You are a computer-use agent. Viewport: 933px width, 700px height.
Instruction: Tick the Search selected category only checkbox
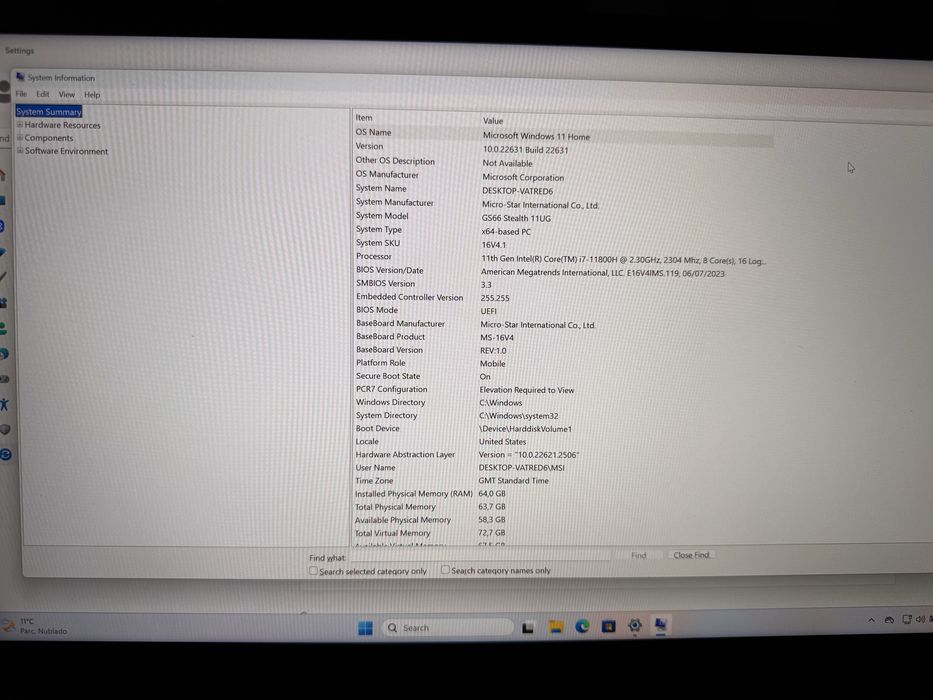coord(313,570)
